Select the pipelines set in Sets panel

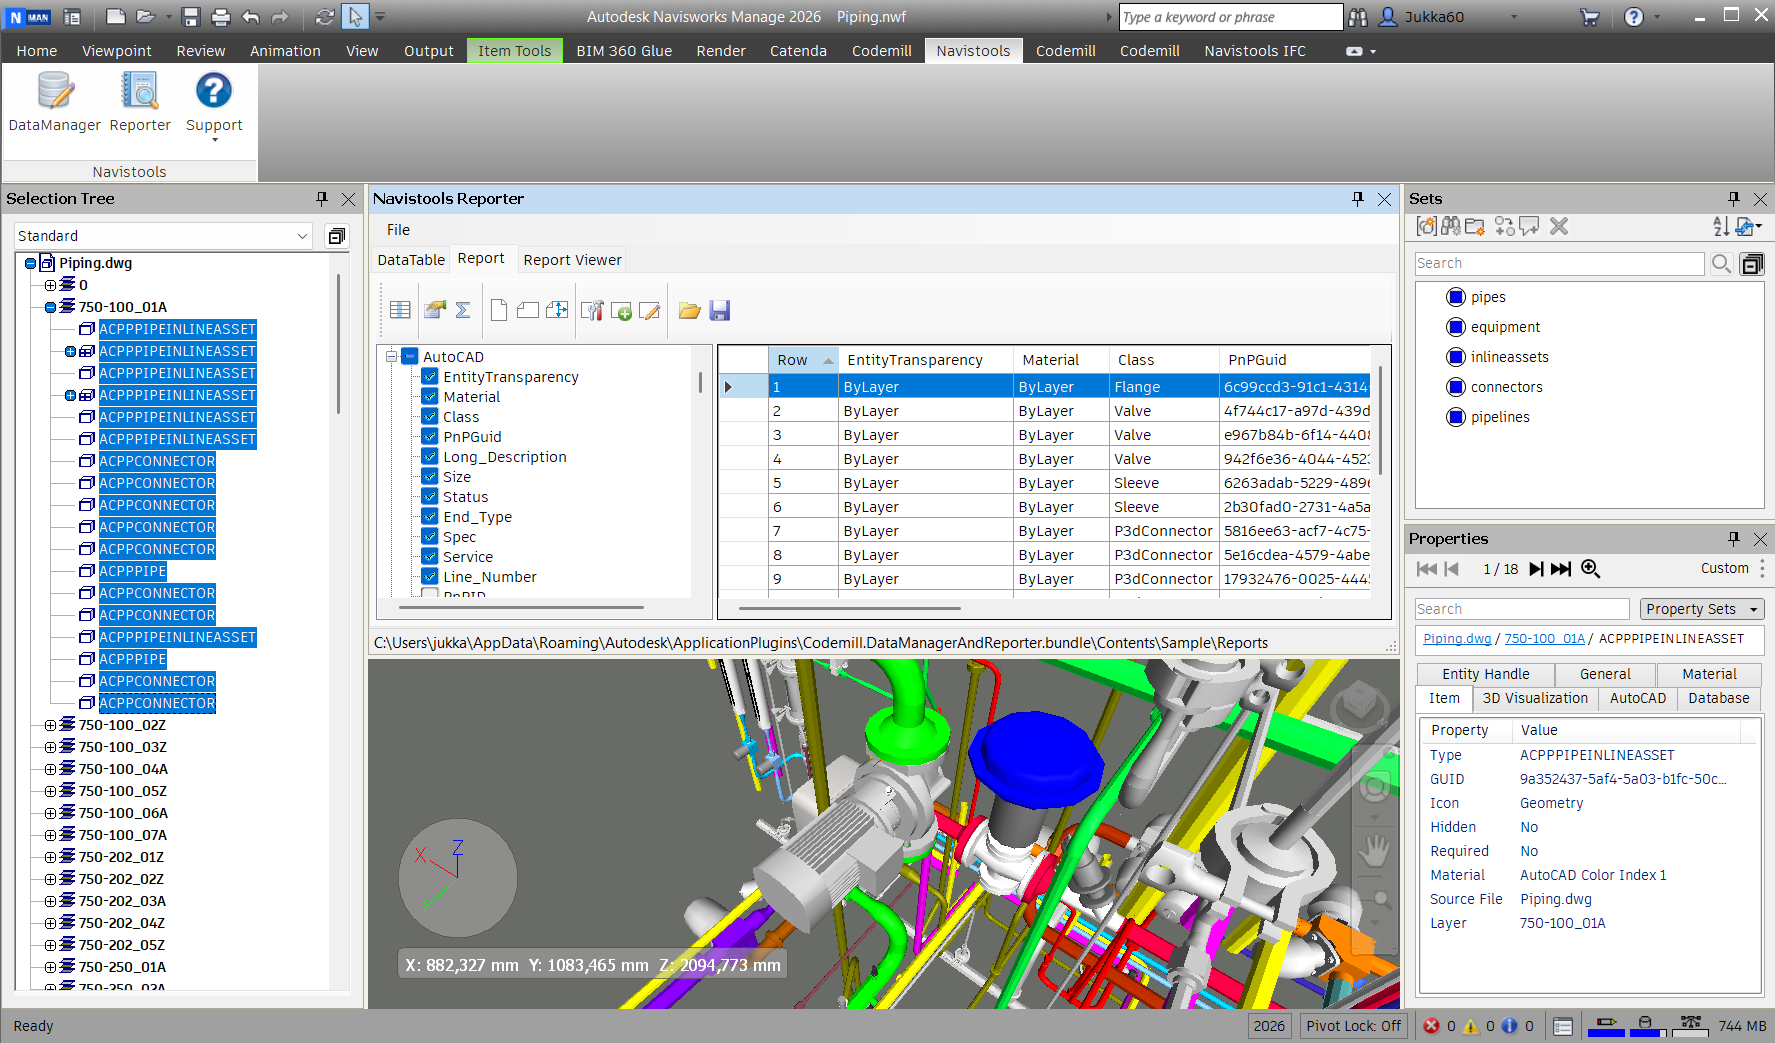coord(1499,417)
